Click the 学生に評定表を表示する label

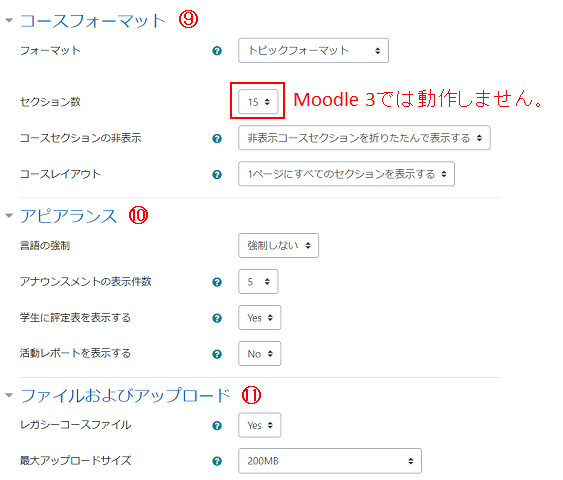point(75,318)
